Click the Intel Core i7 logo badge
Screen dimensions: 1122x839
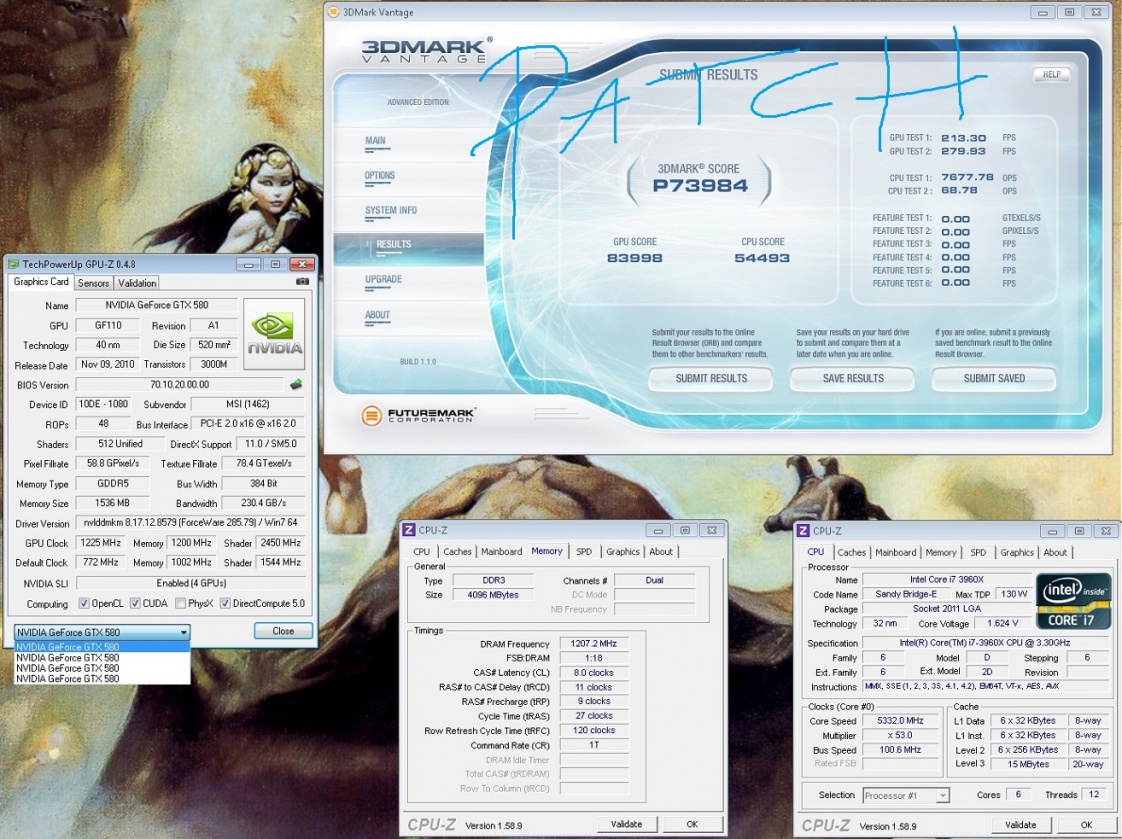[x=1073, y=600]
